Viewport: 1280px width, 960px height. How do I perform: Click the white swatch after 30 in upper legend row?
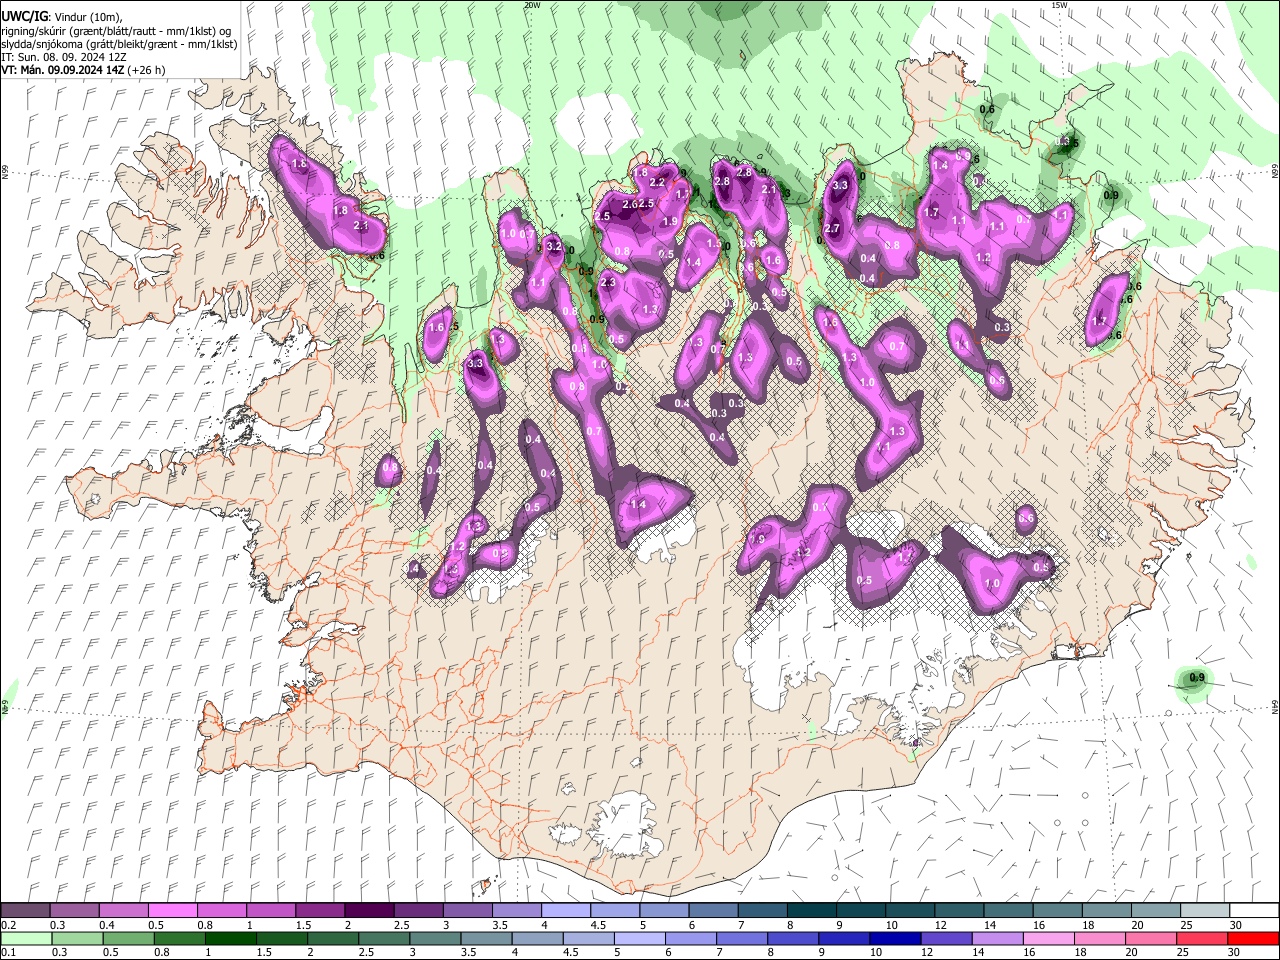[1254, 910]
